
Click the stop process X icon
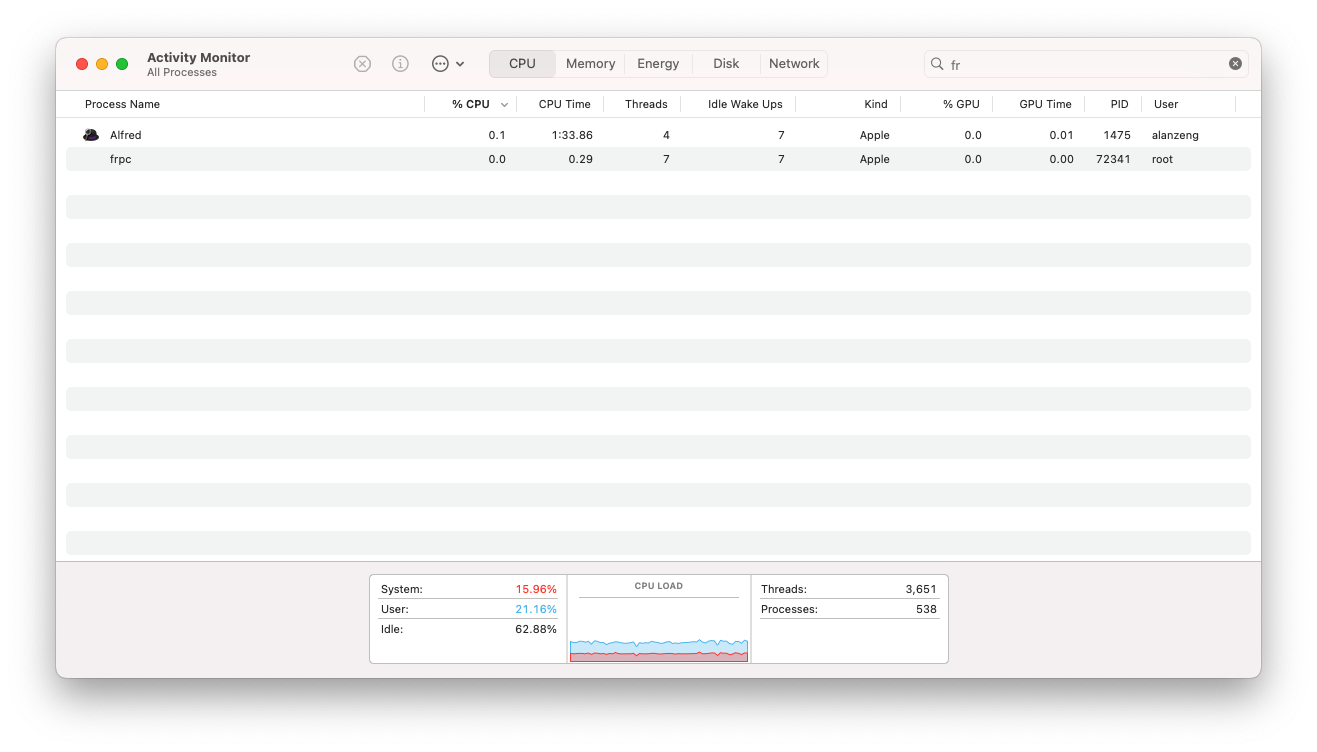[x=362, y=64]
